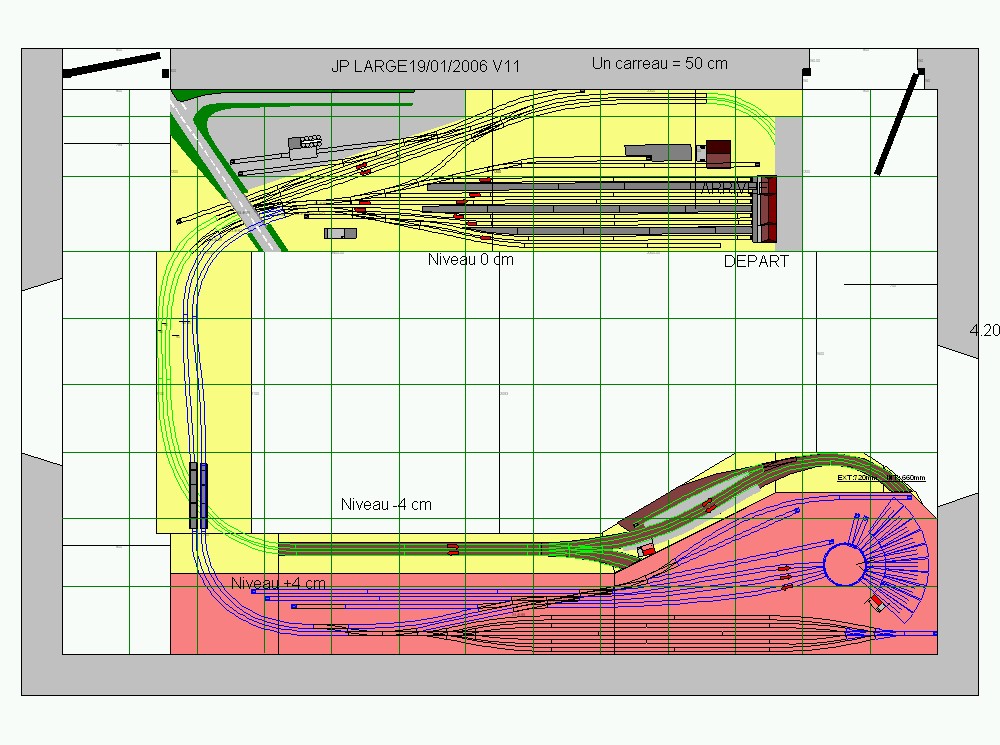This screenshot has height=745, width=1000.
Task: Select the small red-roofed building near ramp
Action: click(646, 549)
